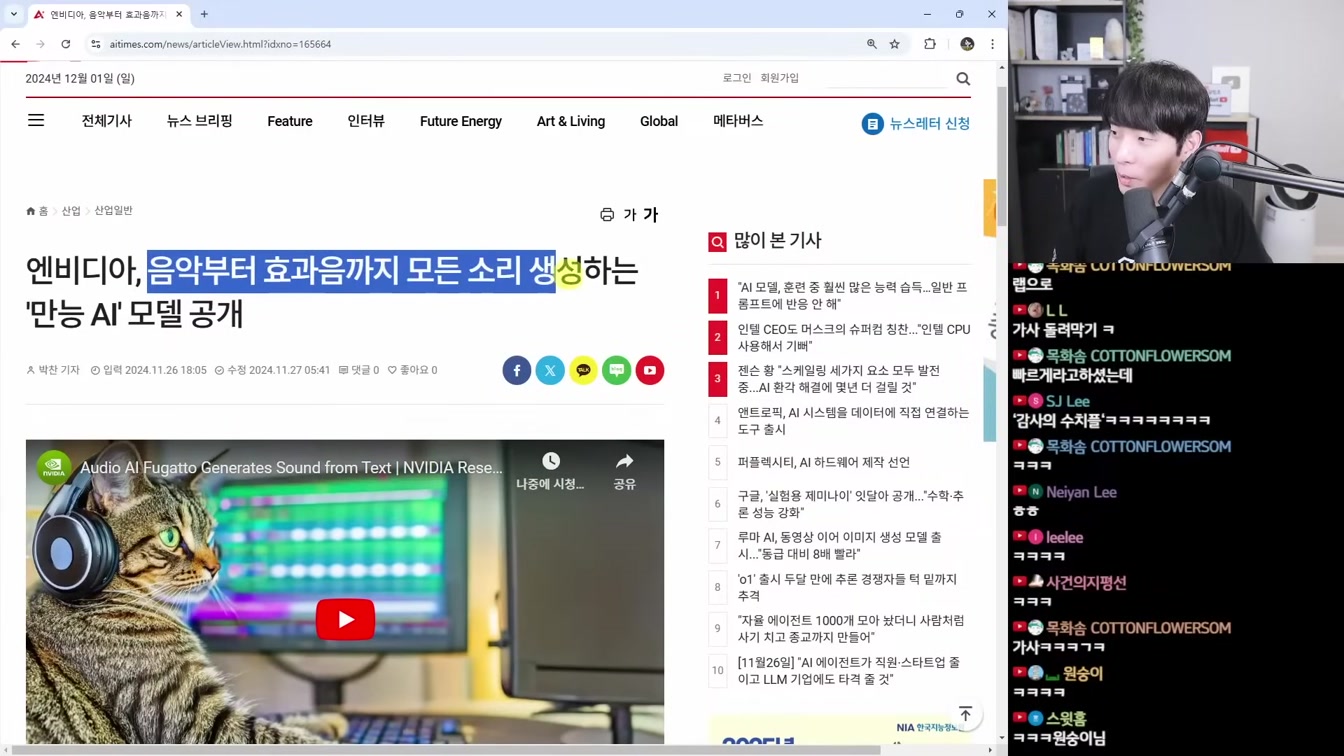Open popular article 7 about 루마 AI
1344x756 pixels.
839,545
